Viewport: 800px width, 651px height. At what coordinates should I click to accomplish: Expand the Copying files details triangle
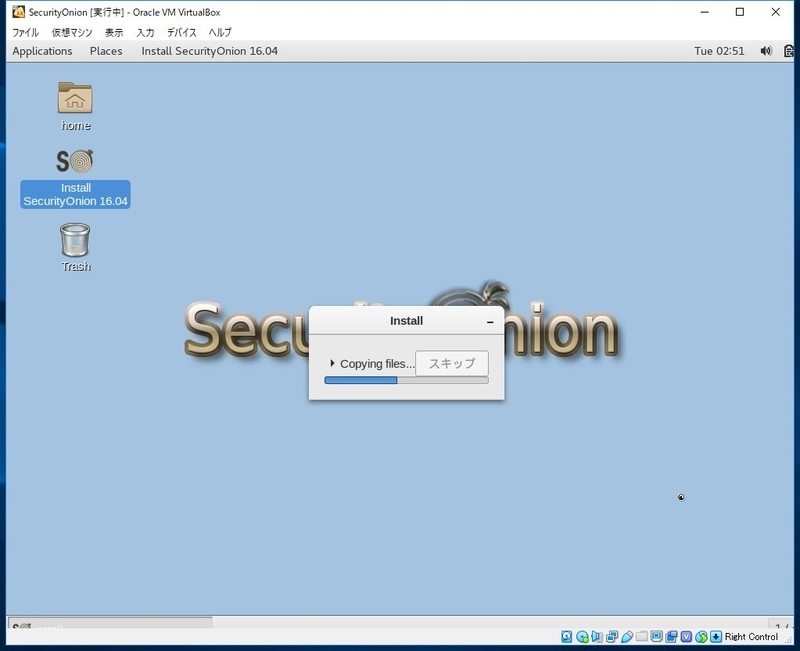pos(332,363)
